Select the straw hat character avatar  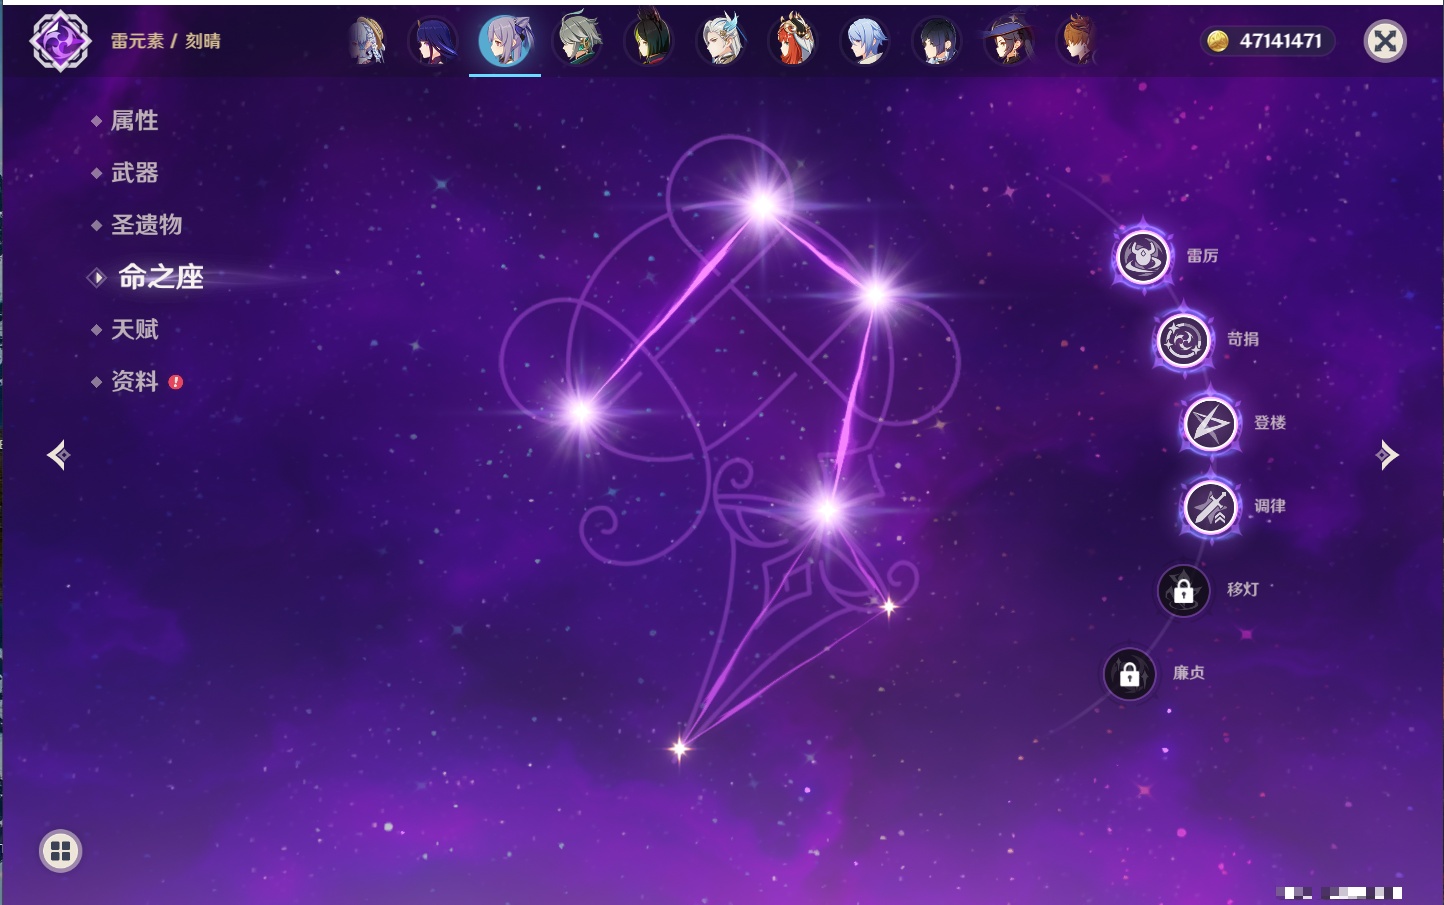pyautogui.click(x=367, y=41)
